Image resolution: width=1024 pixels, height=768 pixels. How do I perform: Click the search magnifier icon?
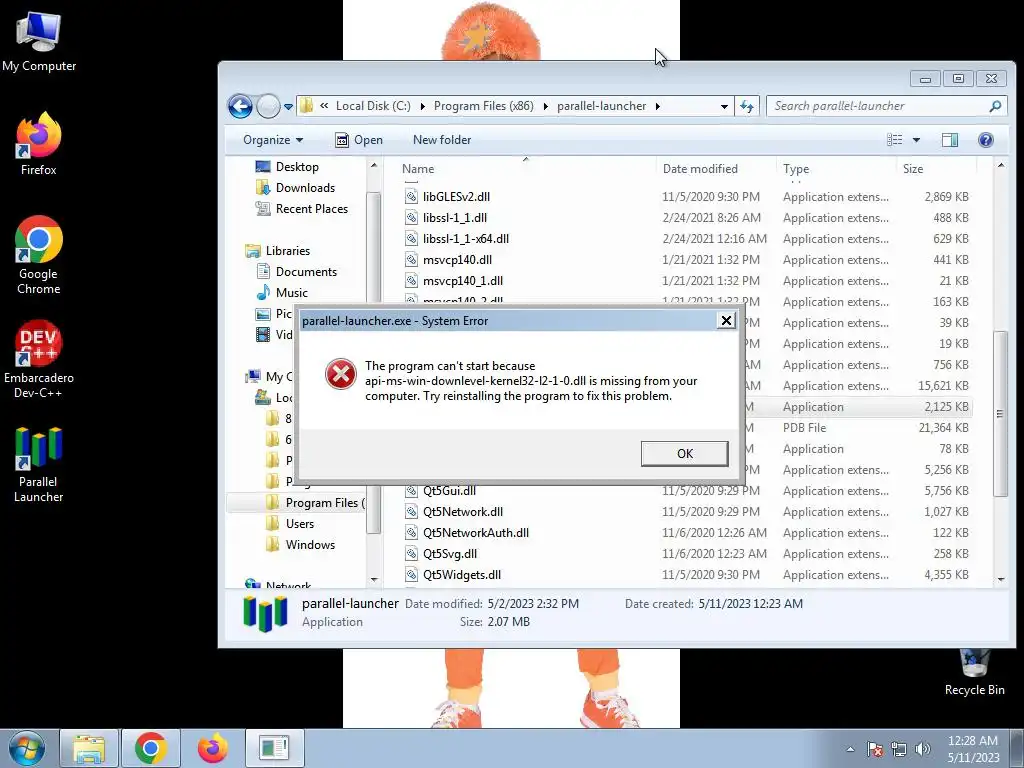coord(995,106)
